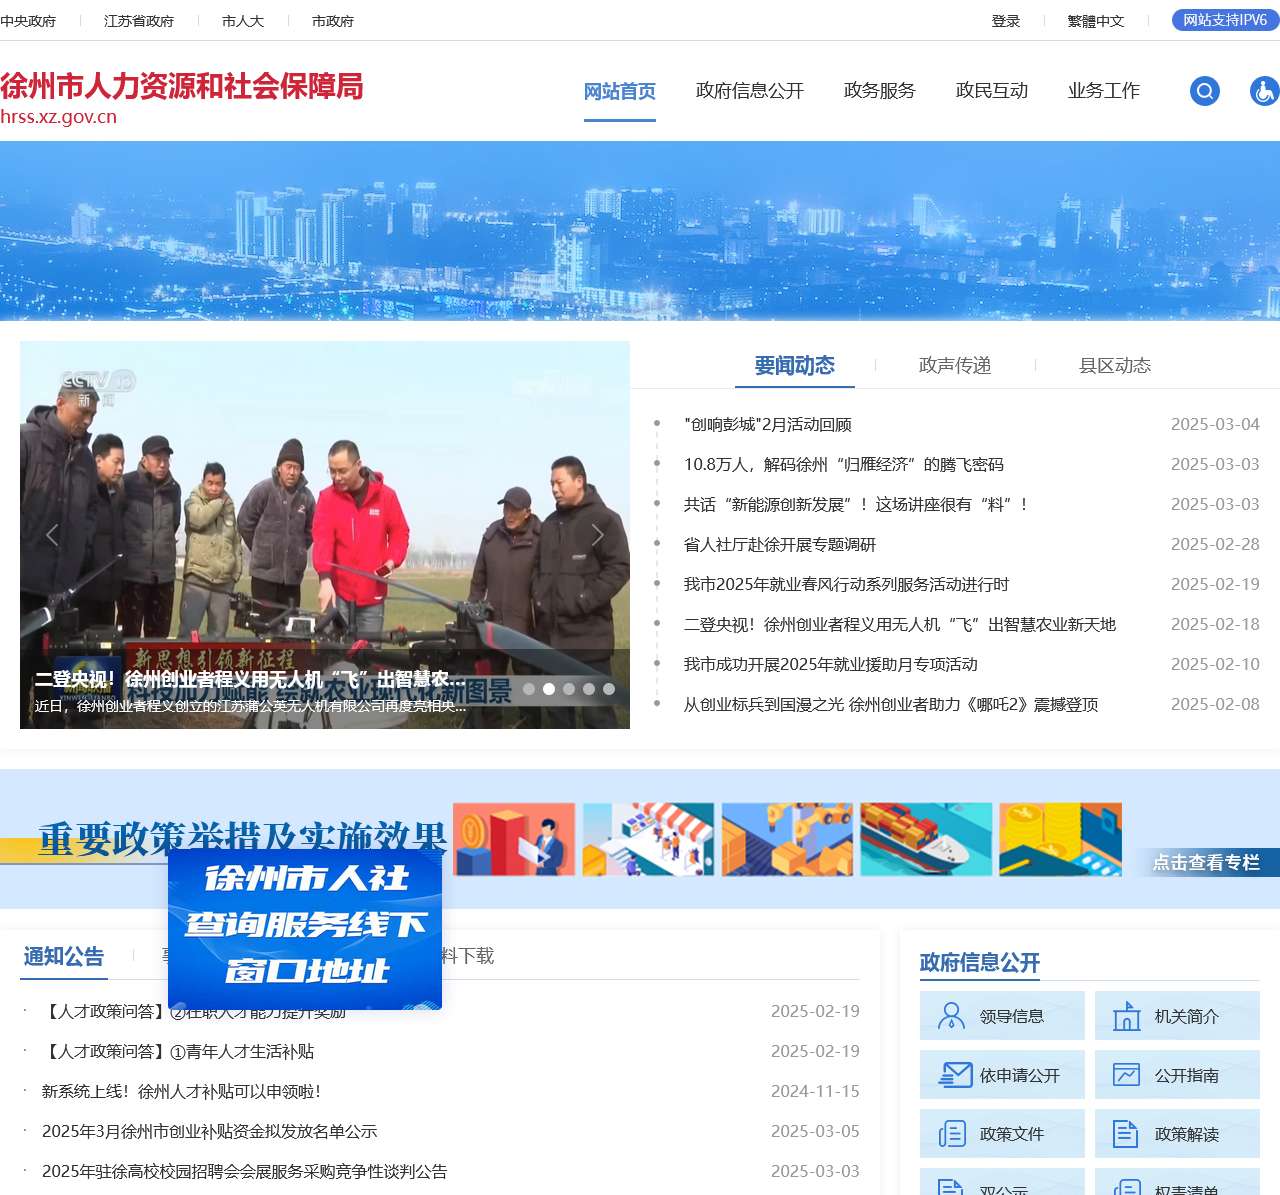Open 业务工作 navigation menu
The width and height of the screenshot is (1280, 1195).
coord(1104,91)
